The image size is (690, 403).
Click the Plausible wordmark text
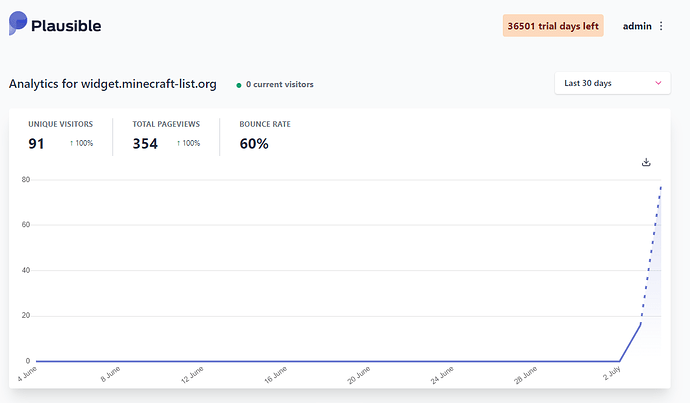66,26
